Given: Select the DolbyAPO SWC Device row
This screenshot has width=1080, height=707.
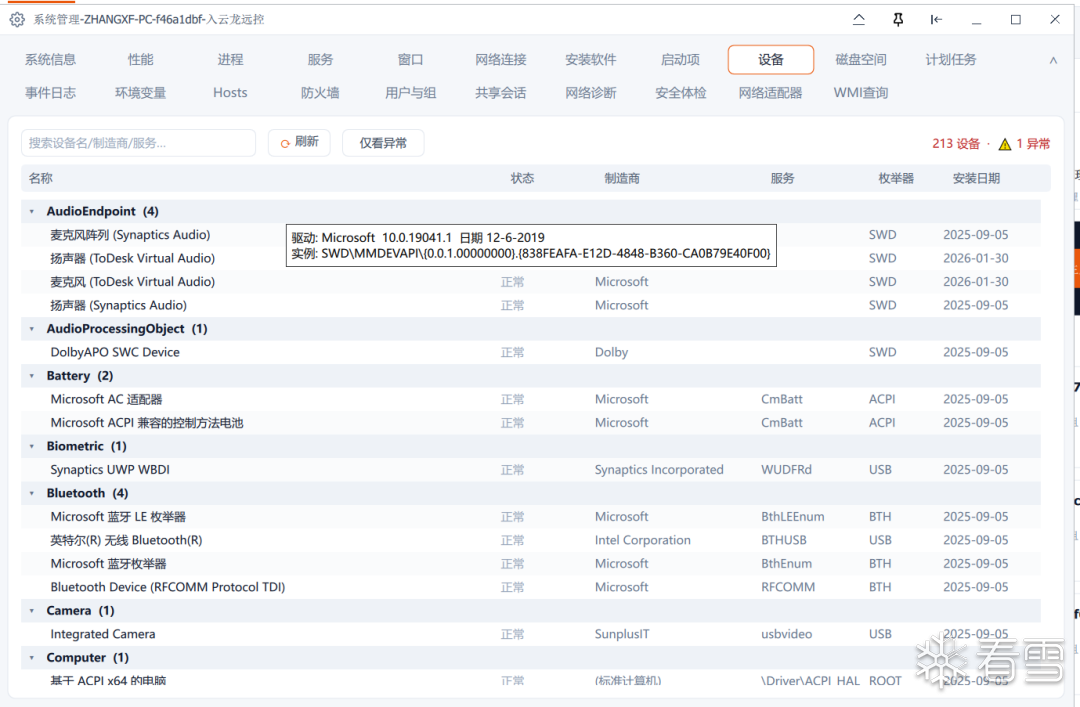Looking at the screenshot, I should point(530,352).
